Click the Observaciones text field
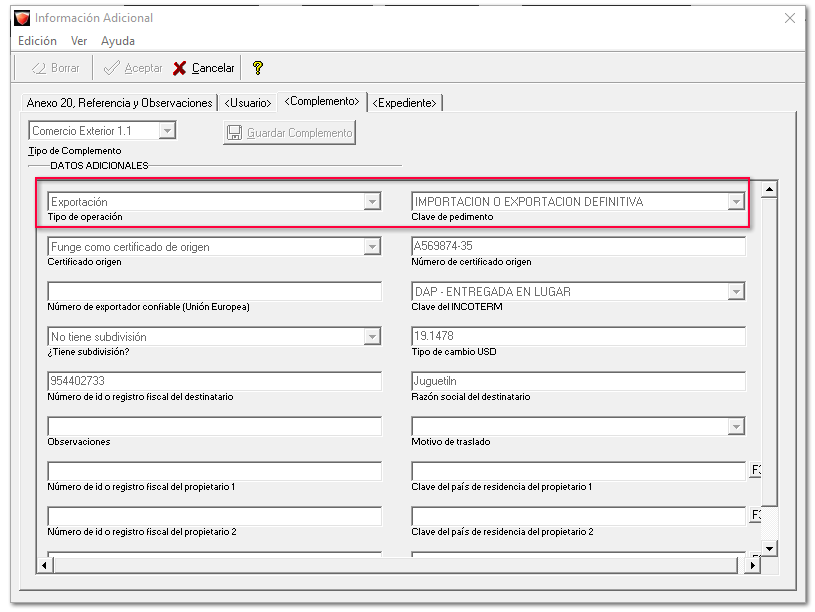 tap(214, 427)
